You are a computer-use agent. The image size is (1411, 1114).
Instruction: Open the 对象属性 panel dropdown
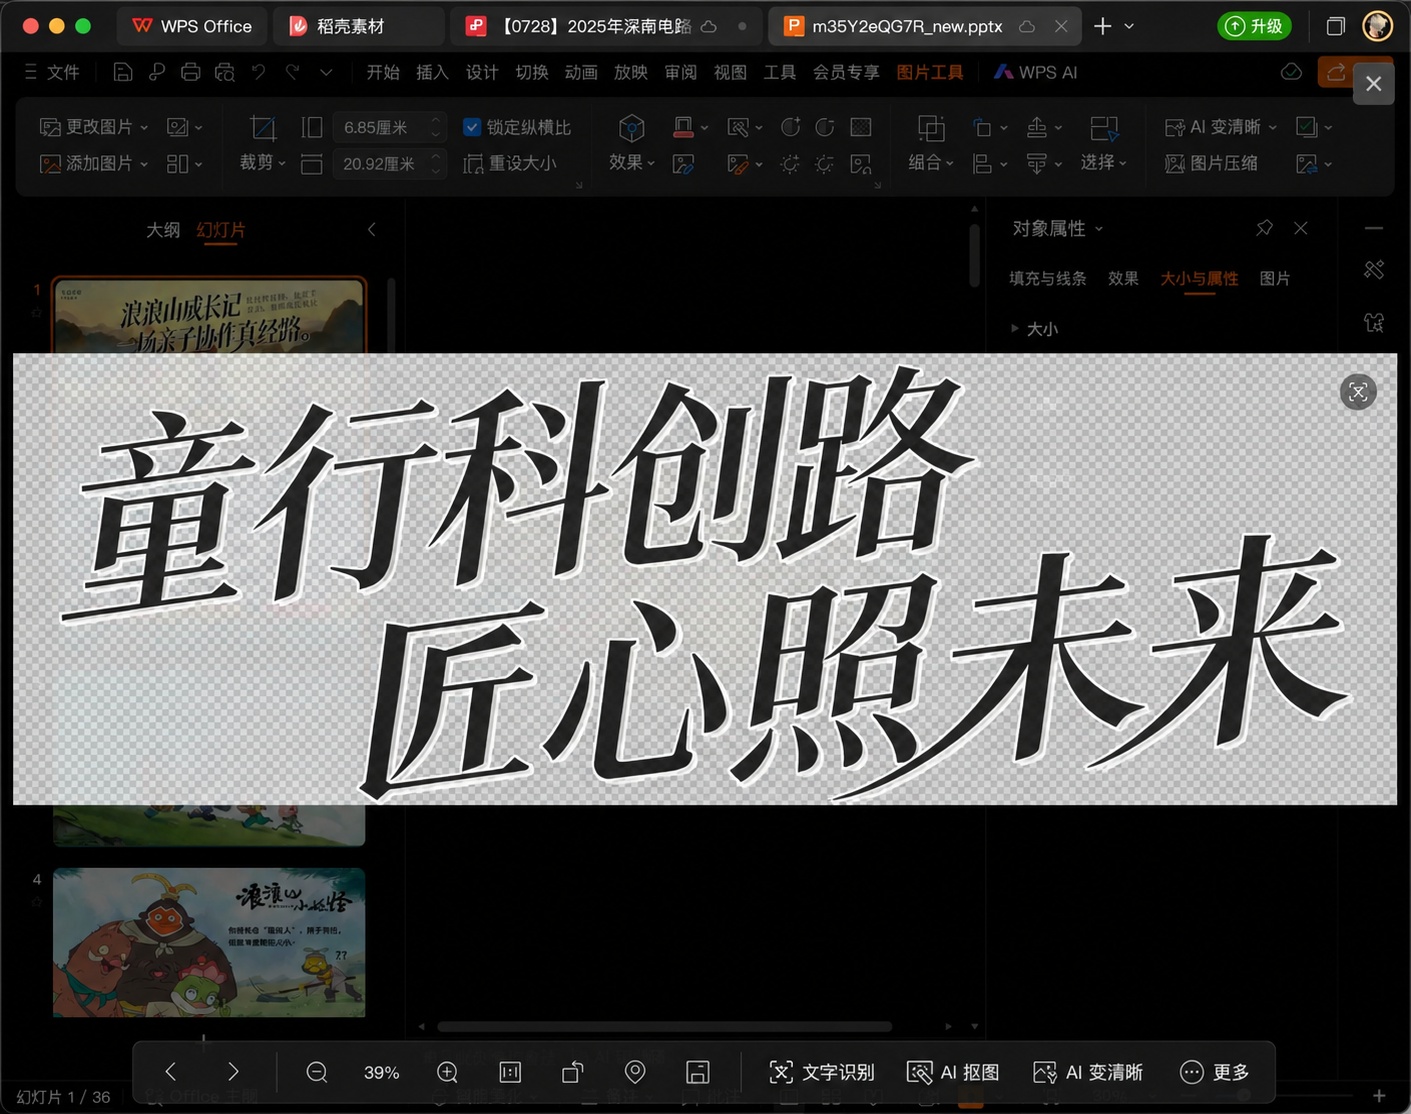(x=1058, y=228)
